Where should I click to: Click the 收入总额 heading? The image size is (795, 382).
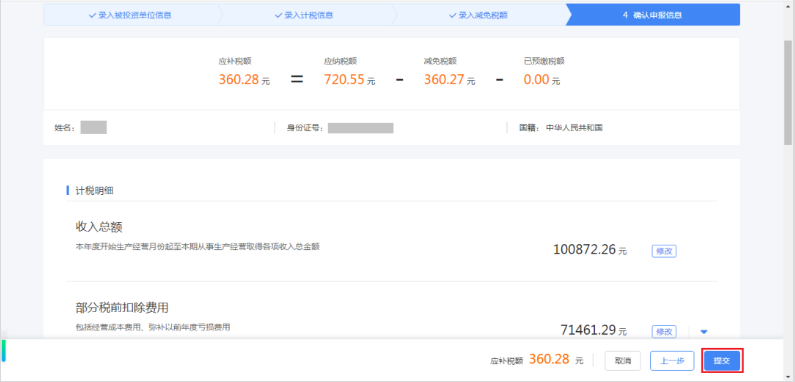[x=99, y=226]
